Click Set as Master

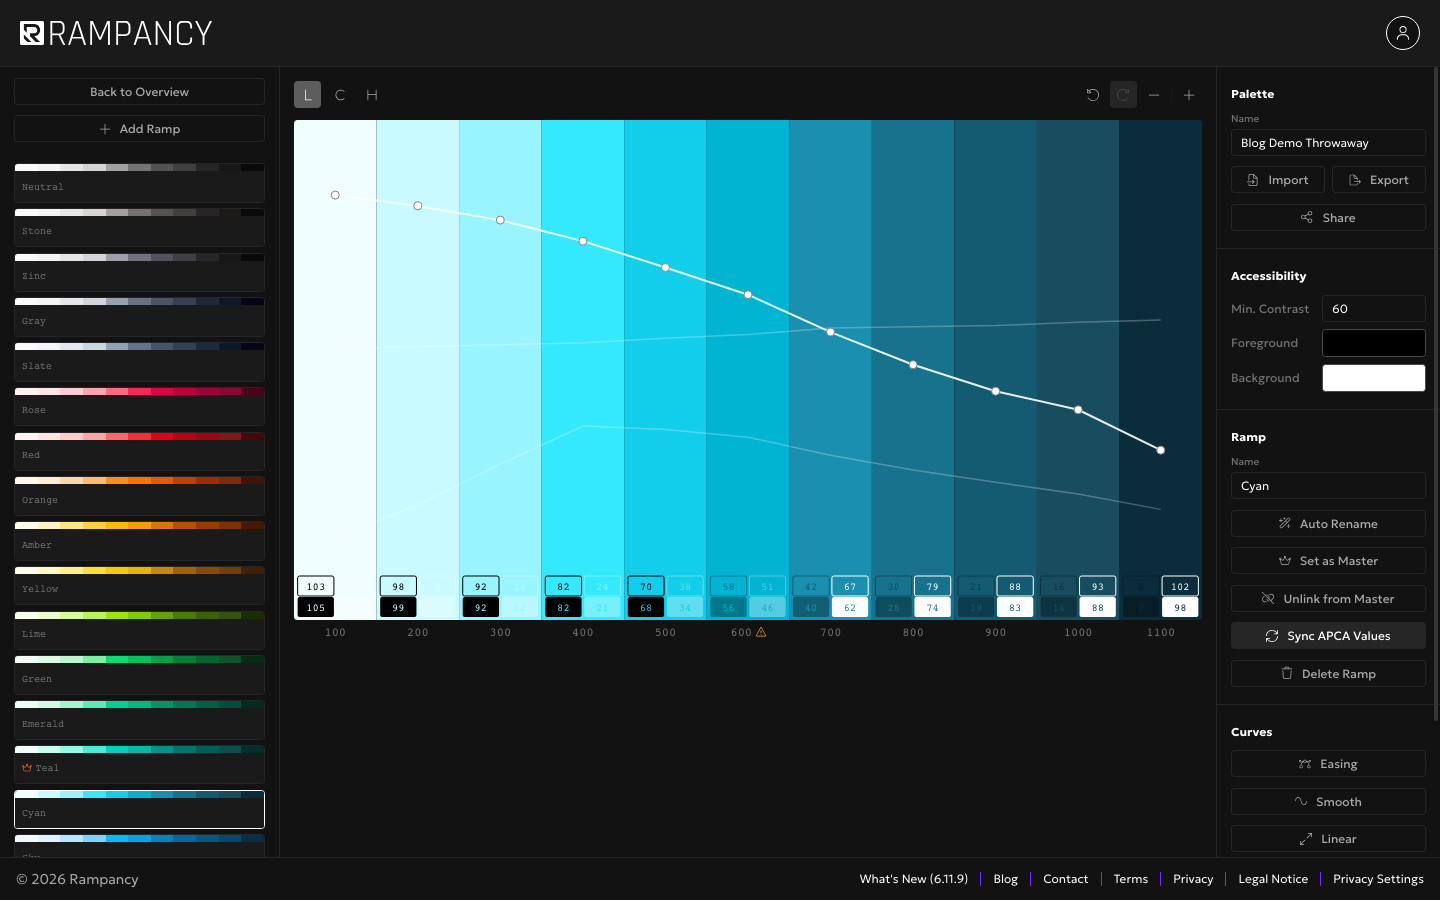1328,561
